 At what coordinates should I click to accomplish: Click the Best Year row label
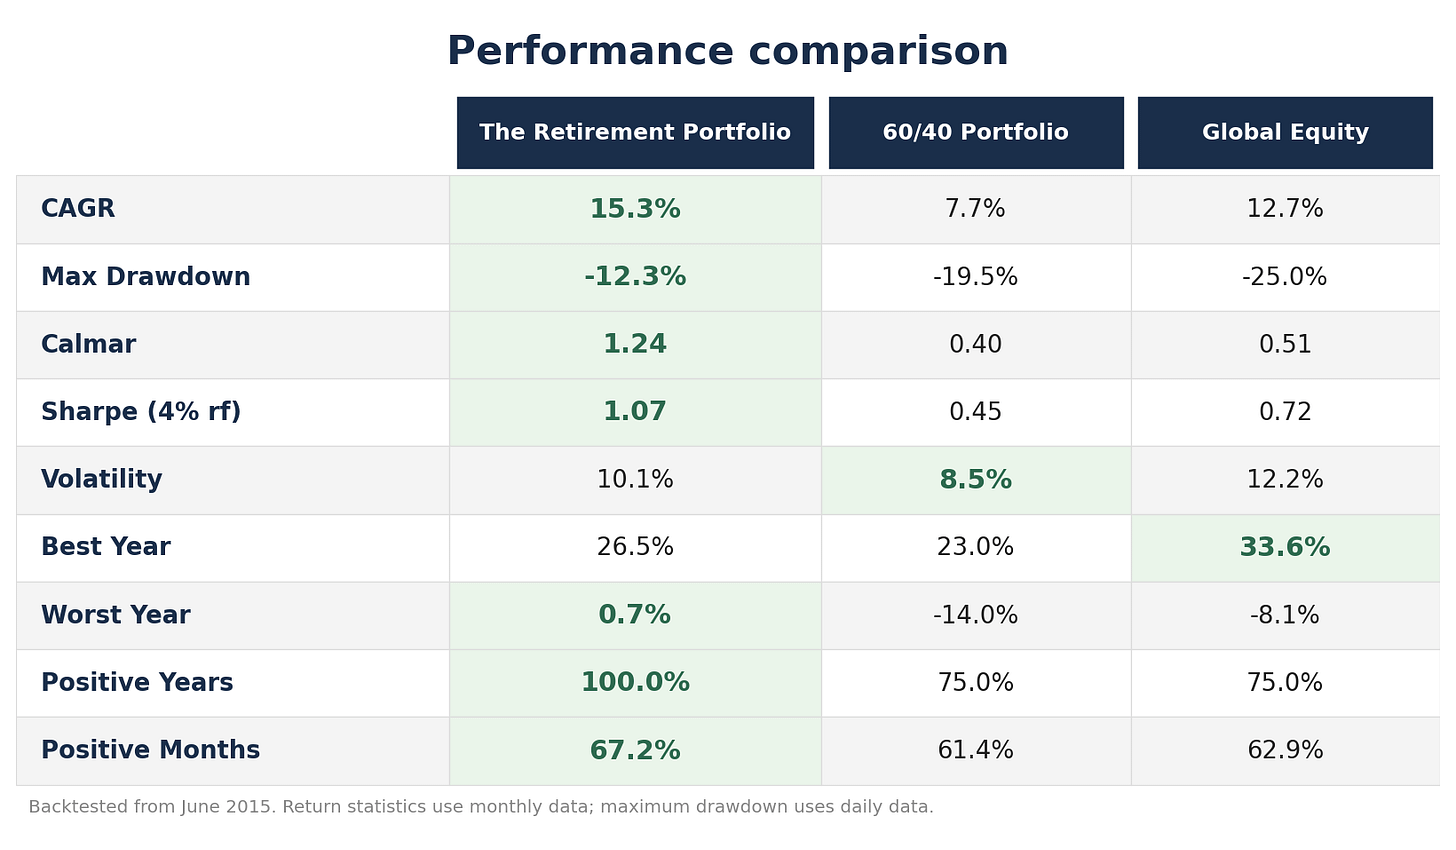point(106,548)
